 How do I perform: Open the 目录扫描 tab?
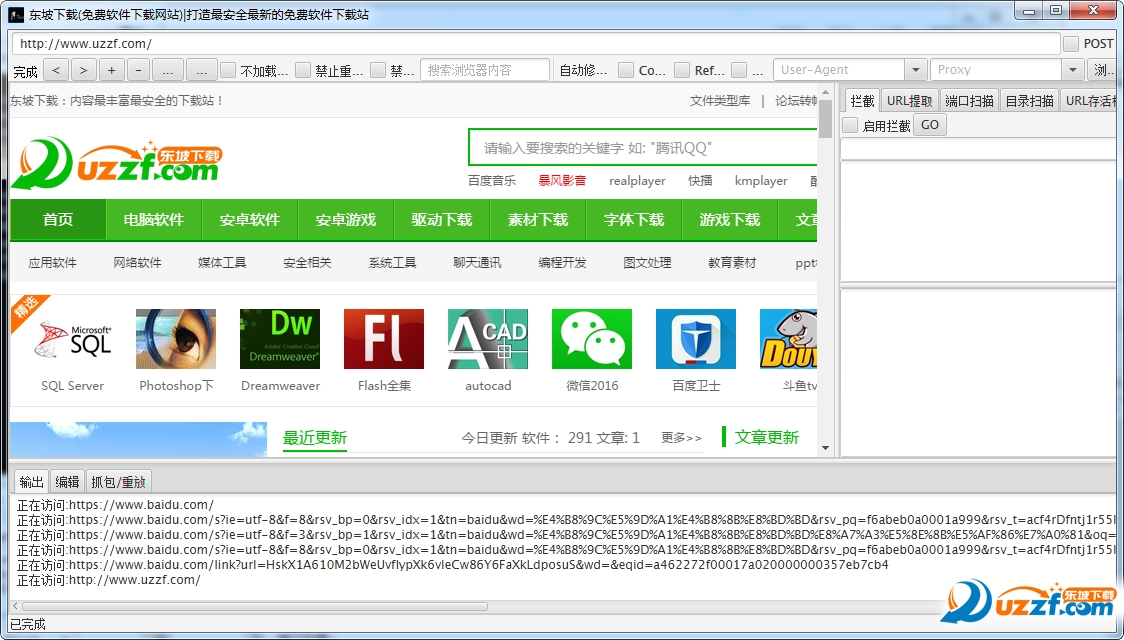coord(1029,100)
